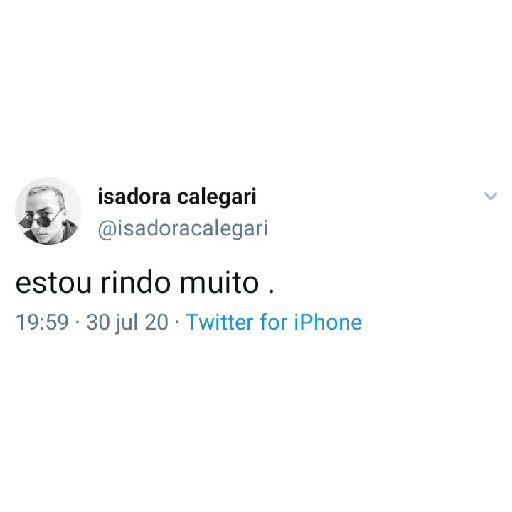Click the 19:59 timestamp

[x=42, y=322]
